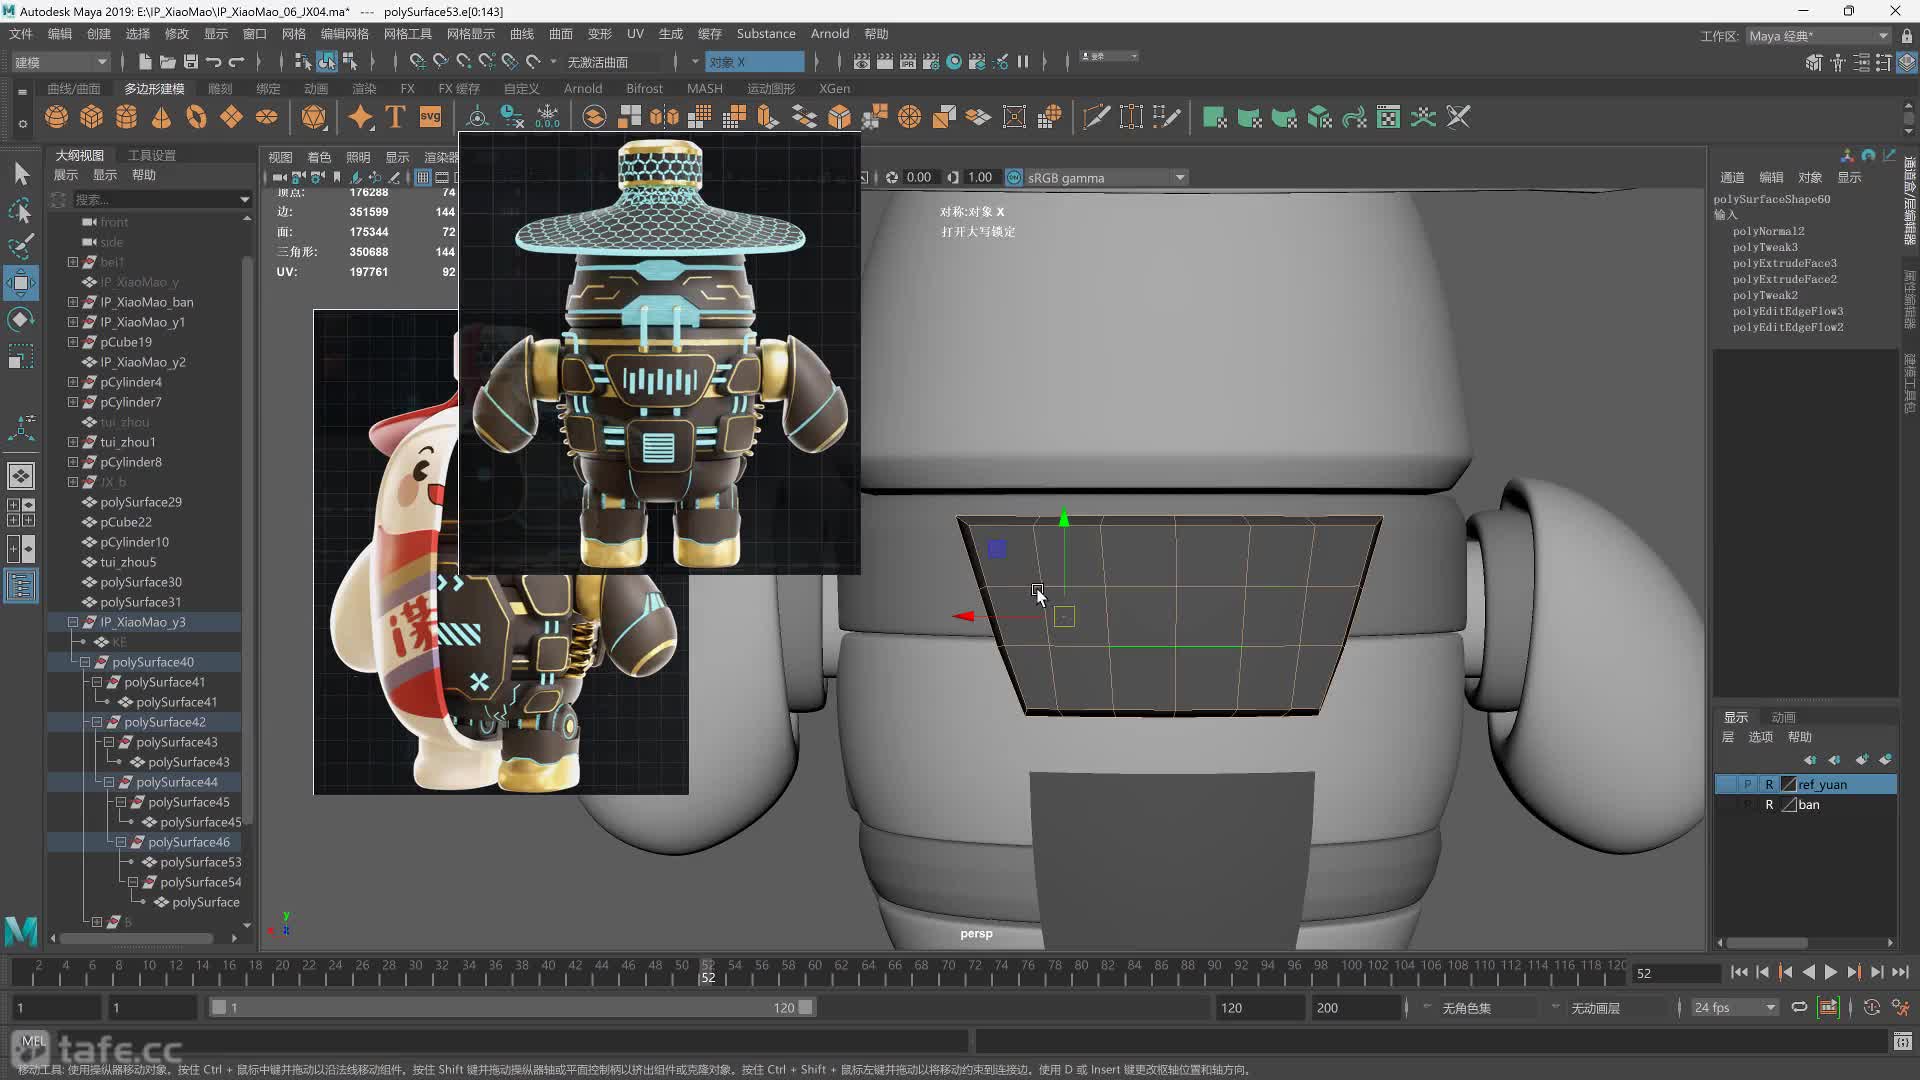
Task: Create a polygon torus from the shelf
Action: click(196, 117)
